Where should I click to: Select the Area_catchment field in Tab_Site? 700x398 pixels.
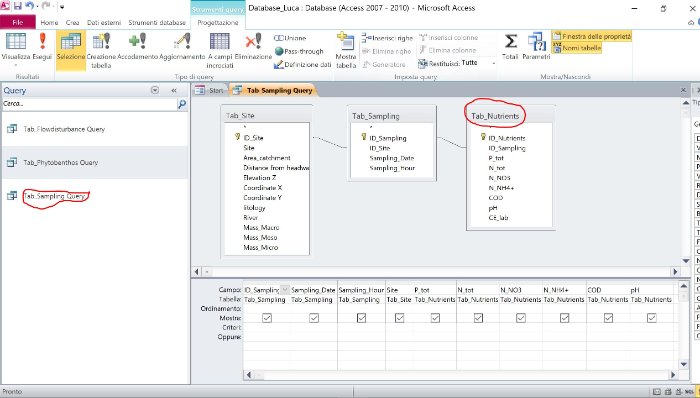[267, 158]
